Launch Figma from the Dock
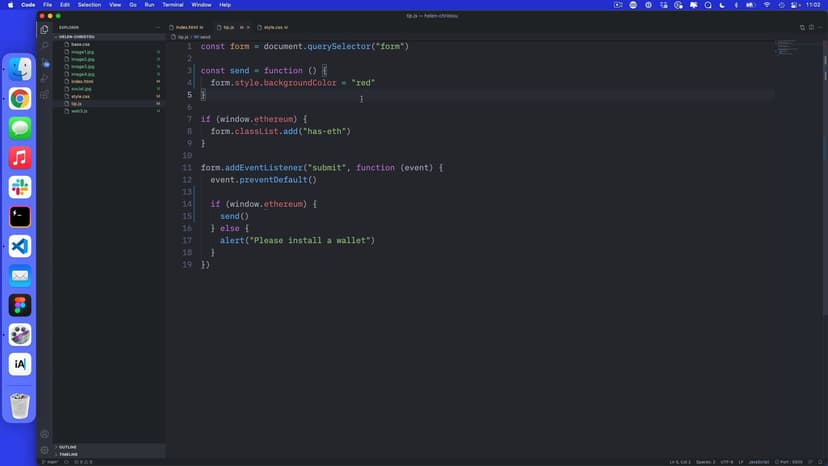This screenshot has width=828, height=466. tap(20, 305)
